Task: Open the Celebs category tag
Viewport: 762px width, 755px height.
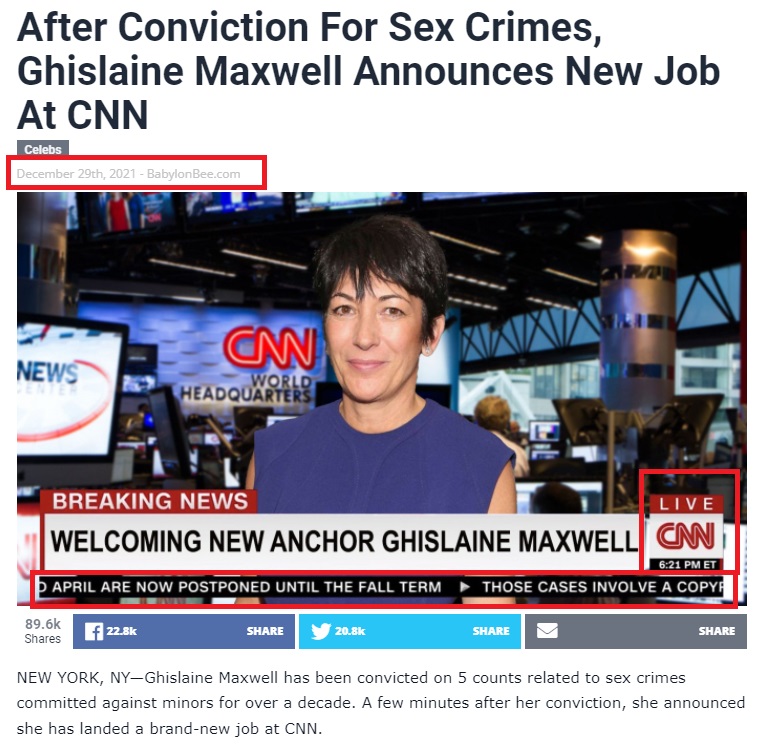Action: [43, 149]
